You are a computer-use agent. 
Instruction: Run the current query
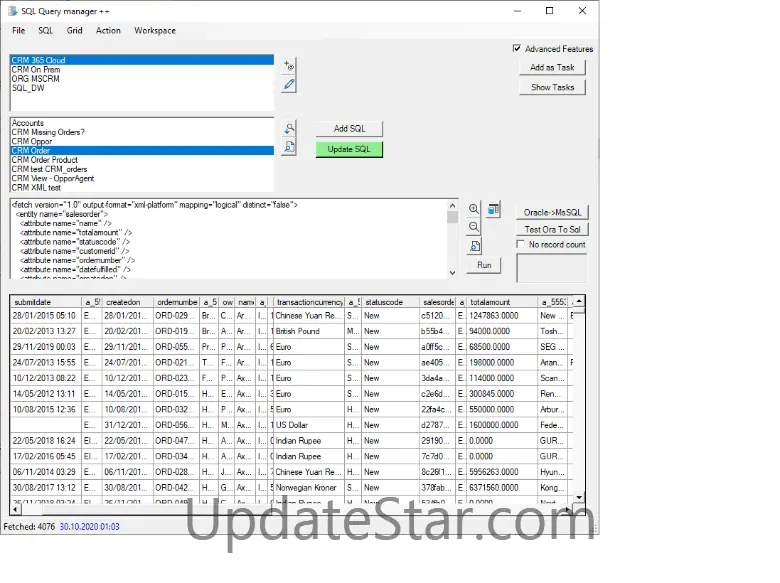[484, 265]
